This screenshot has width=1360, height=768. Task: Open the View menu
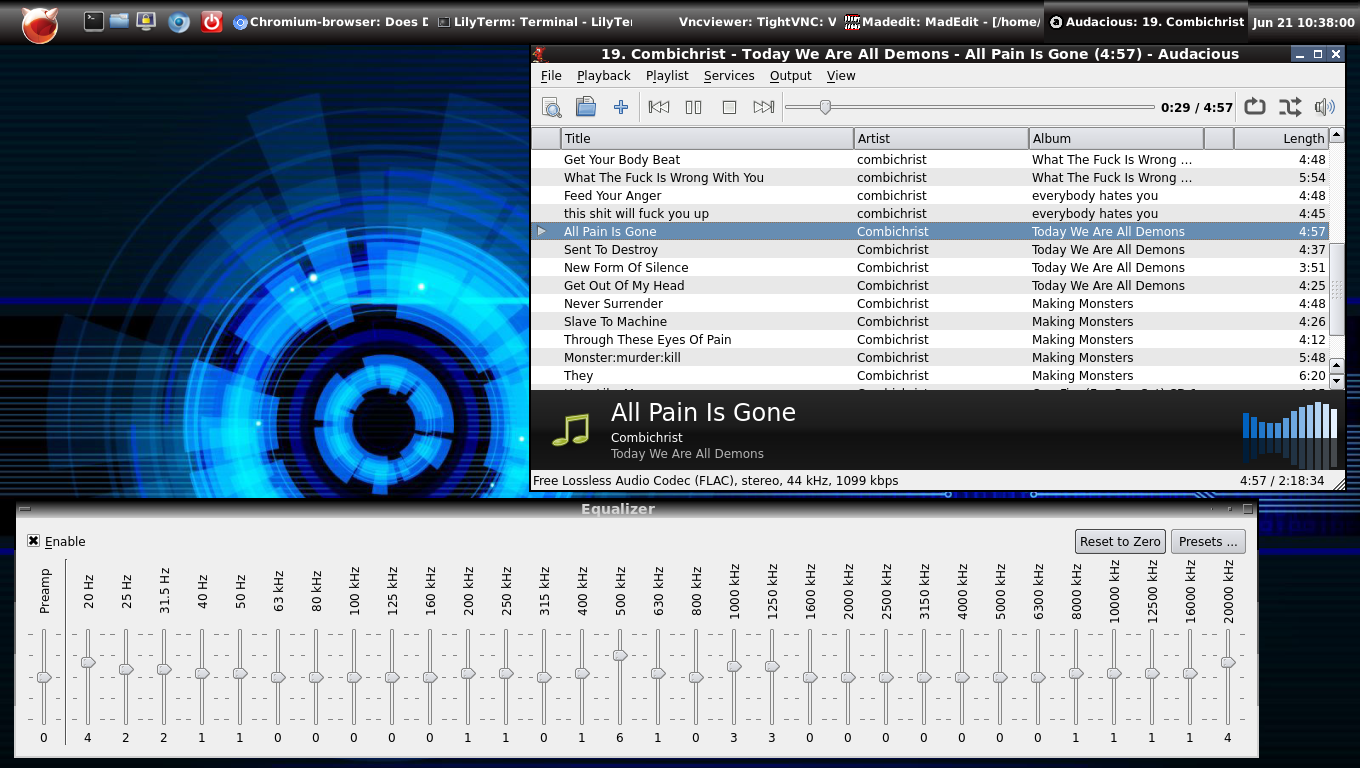point(841,76)
